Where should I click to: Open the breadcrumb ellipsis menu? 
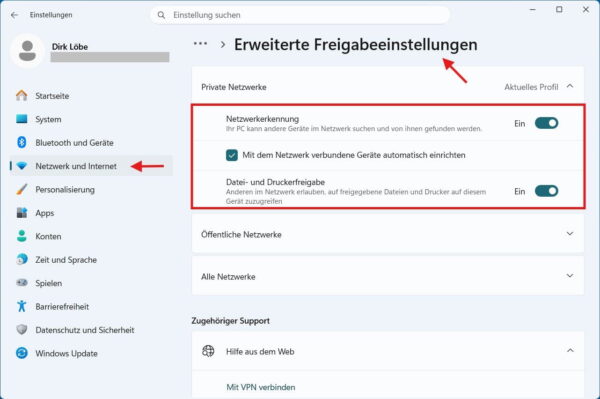click(201, 44)
